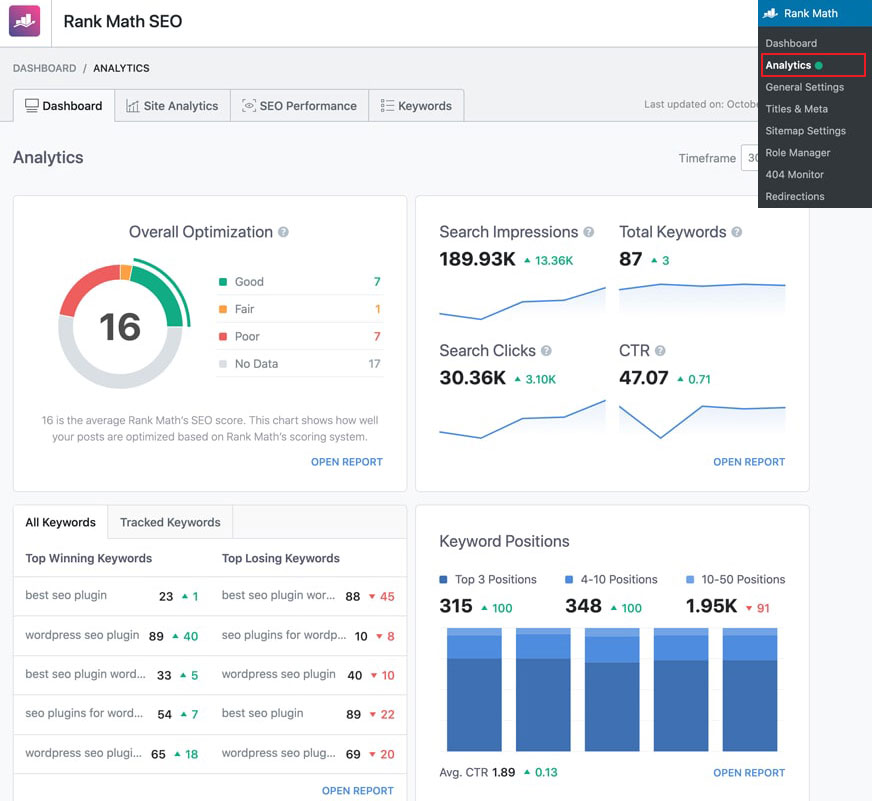
Task: Open 404 Monitor in sidebar
Action: tap(794, 175)
